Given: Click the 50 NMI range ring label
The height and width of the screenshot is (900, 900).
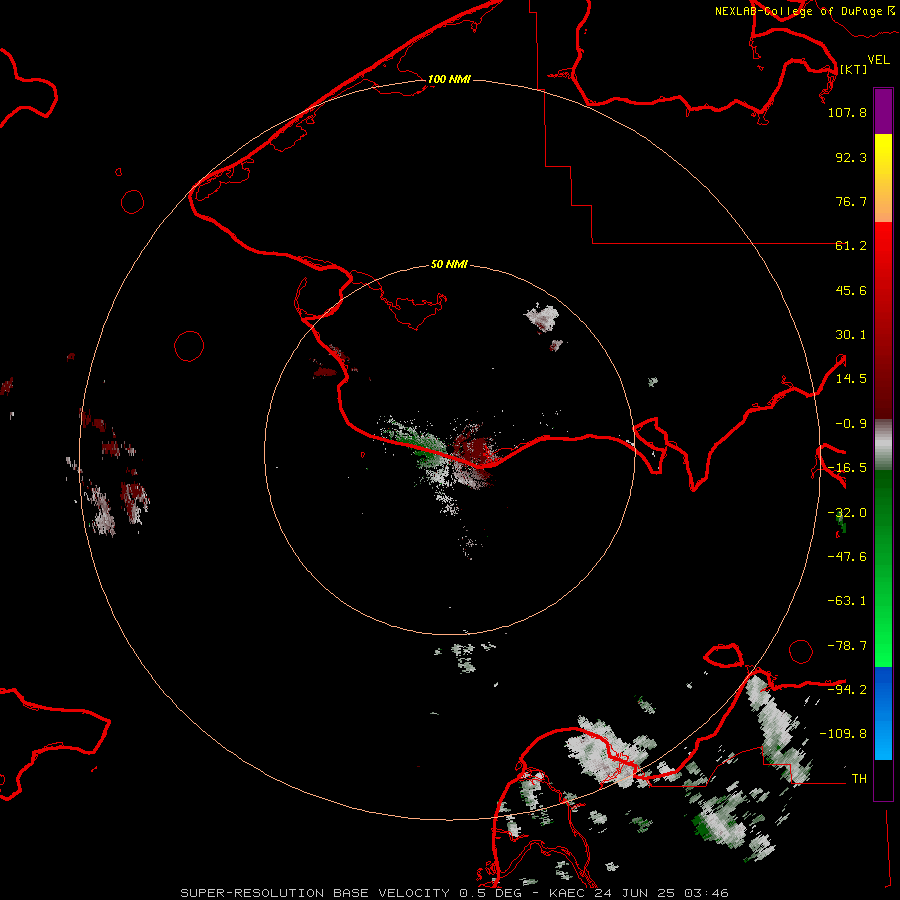Looking at the screenshot, I should pos(449,264).
